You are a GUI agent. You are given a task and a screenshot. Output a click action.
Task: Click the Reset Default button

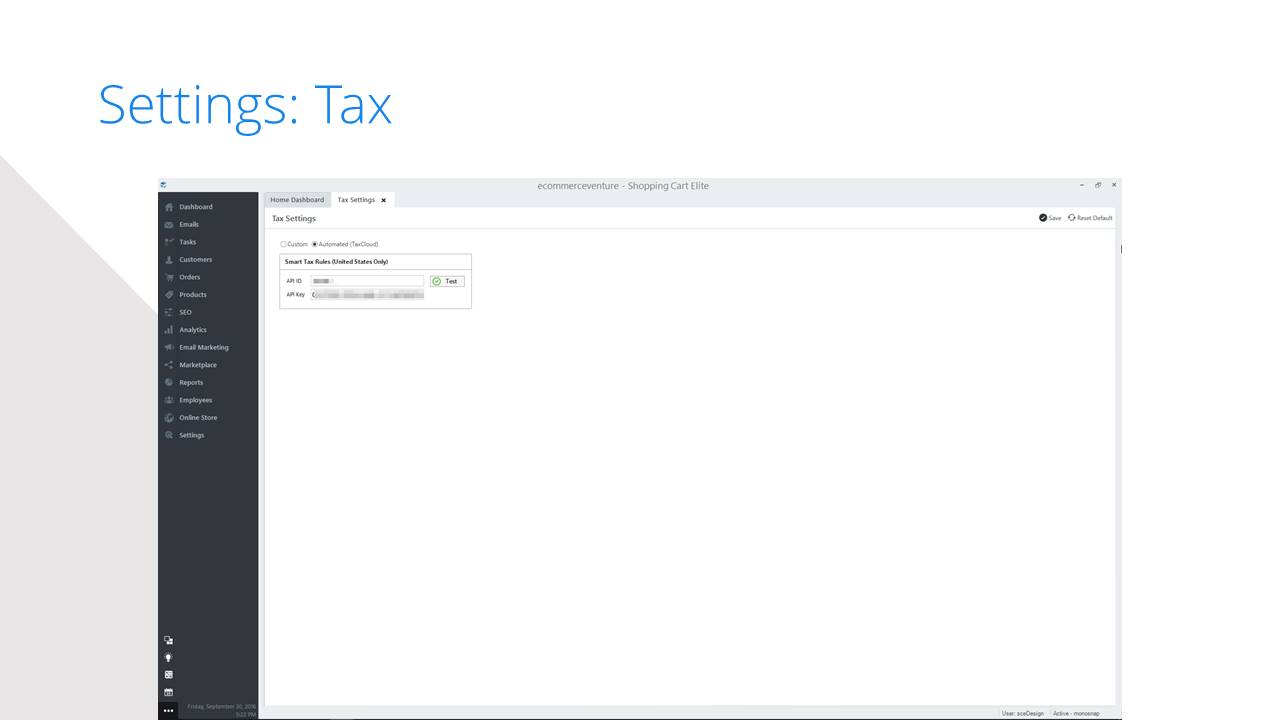click(1090, 218)
